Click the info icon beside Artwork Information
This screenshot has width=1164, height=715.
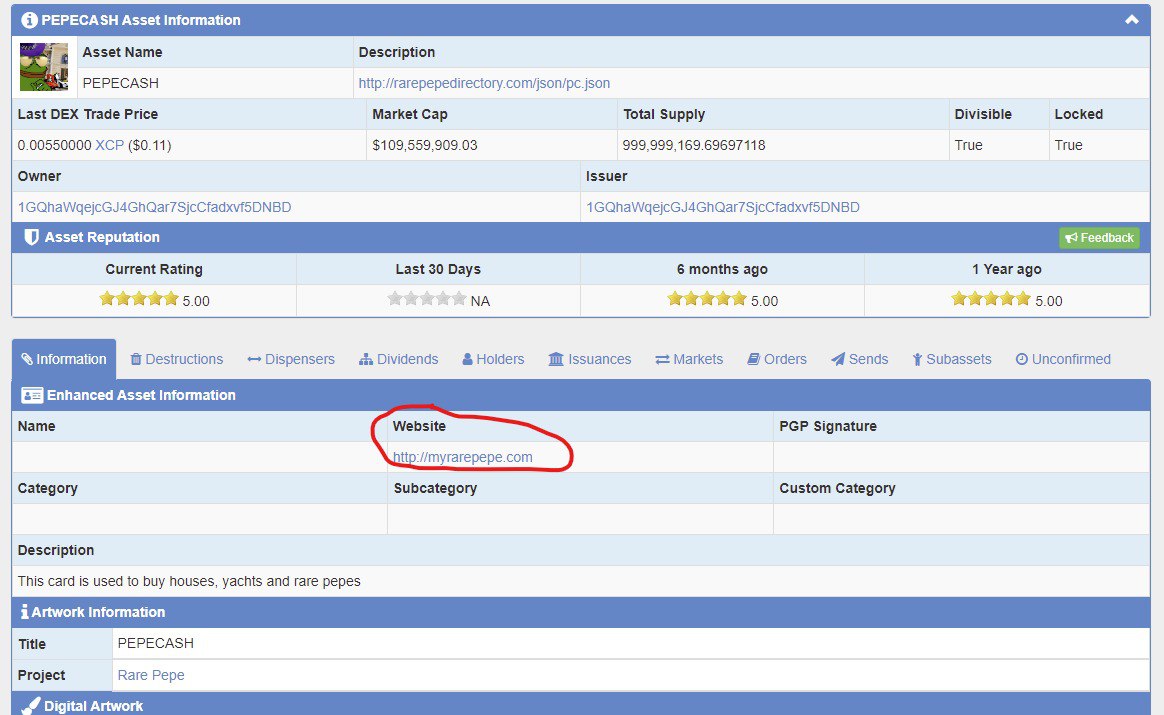[x=25, y=612]
